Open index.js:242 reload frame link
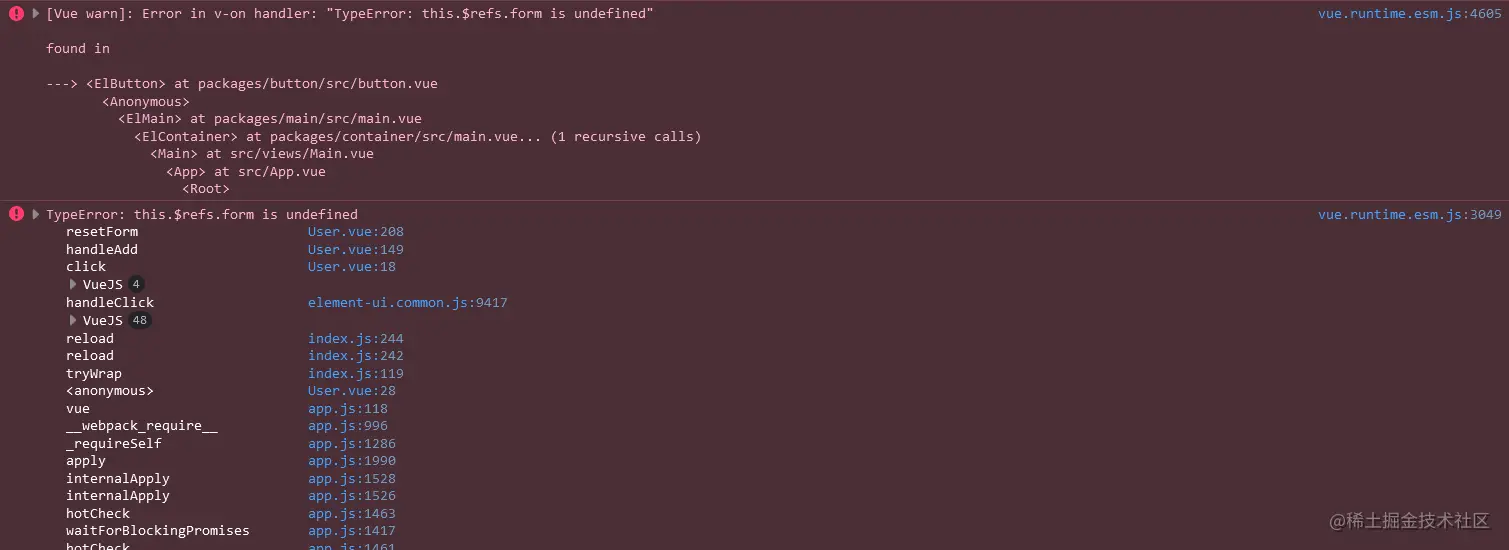Image resolution: width=1509 pixels, height=550 pixels. tap(356, 356)
